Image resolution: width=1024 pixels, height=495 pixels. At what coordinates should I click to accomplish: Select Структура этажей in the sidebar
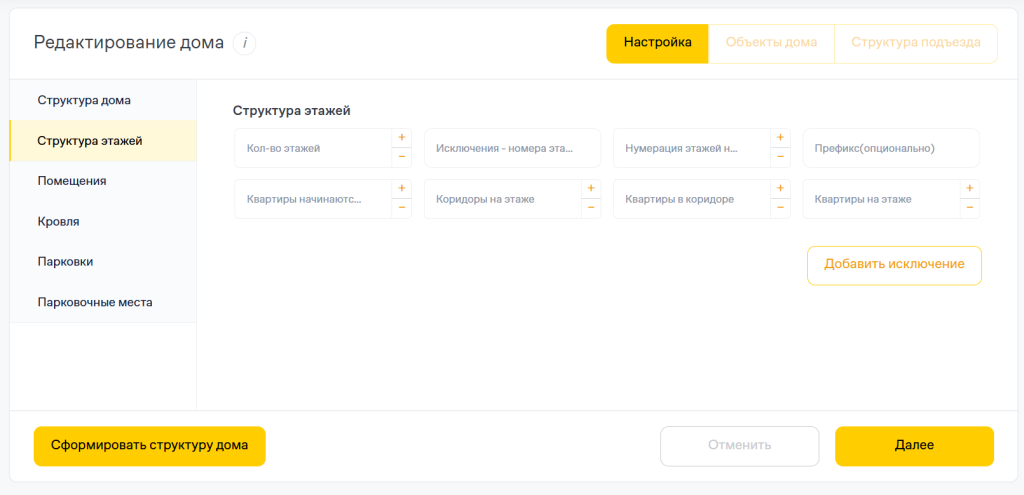click(103, 140)
